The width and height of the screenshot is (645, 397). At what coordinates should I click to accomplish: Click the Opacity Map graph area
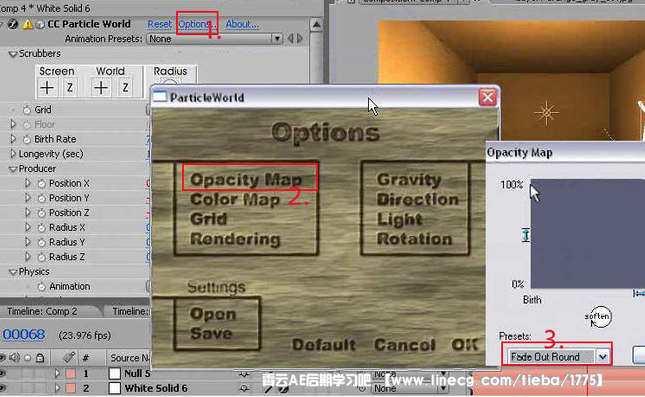[588, 233]
